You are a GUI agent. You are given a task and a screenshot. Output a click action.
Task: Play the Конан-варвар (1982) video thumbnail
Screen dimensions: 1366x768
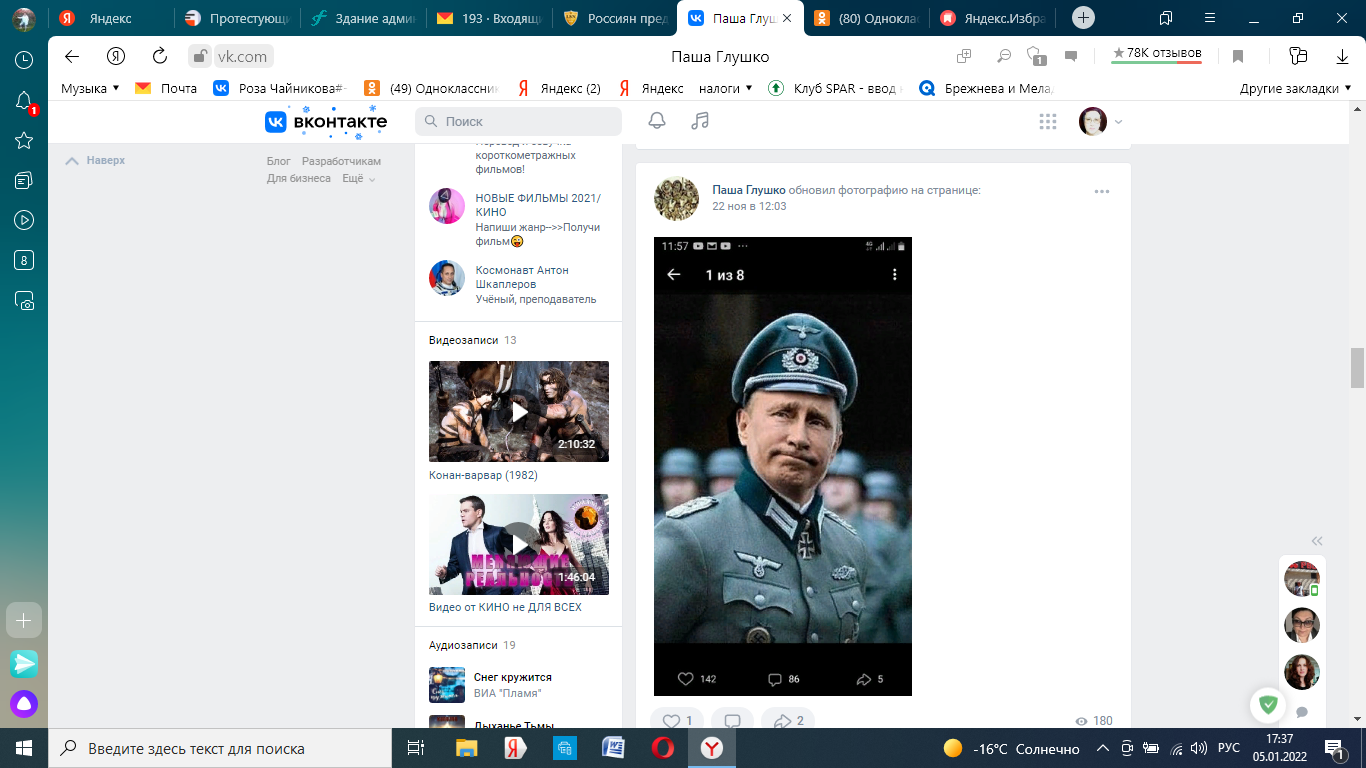[x=519, y=411]
